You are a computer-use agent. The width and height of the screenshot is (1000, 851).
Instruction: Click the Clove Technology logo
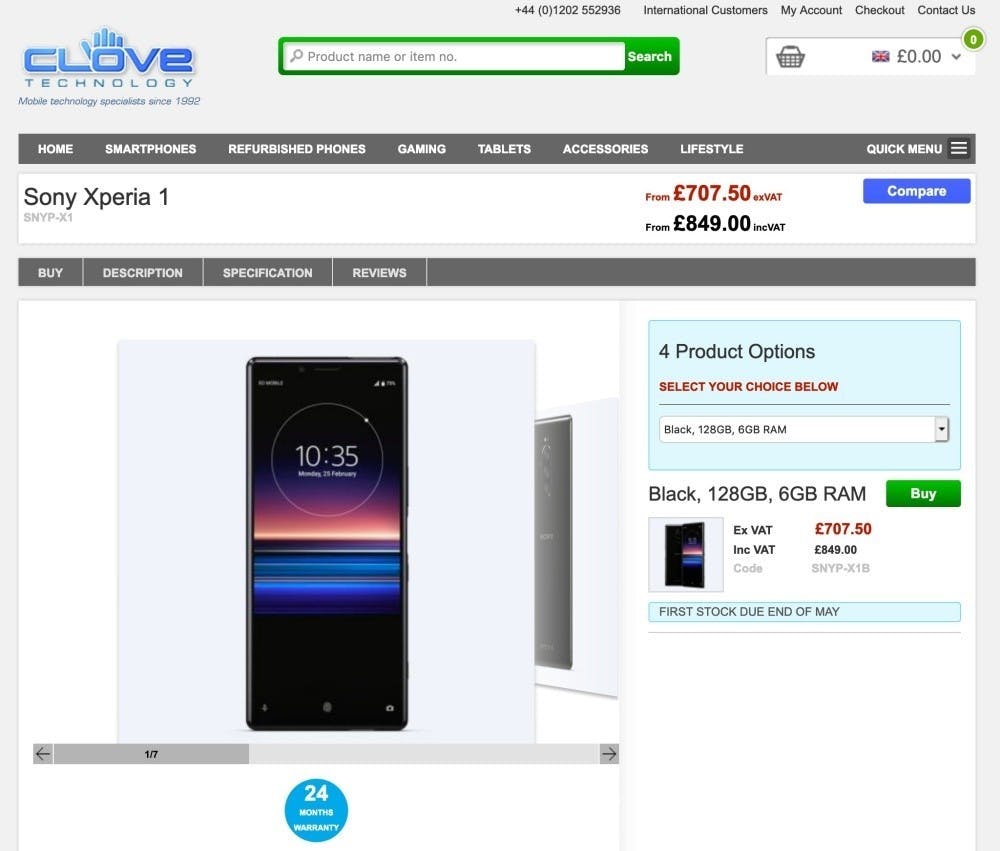point(108,66)
